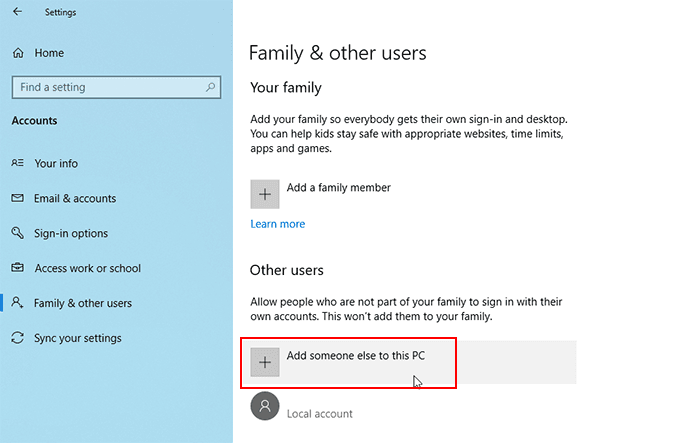Select the Local account user entry
680x443 pixels.
tap(319, 413)
